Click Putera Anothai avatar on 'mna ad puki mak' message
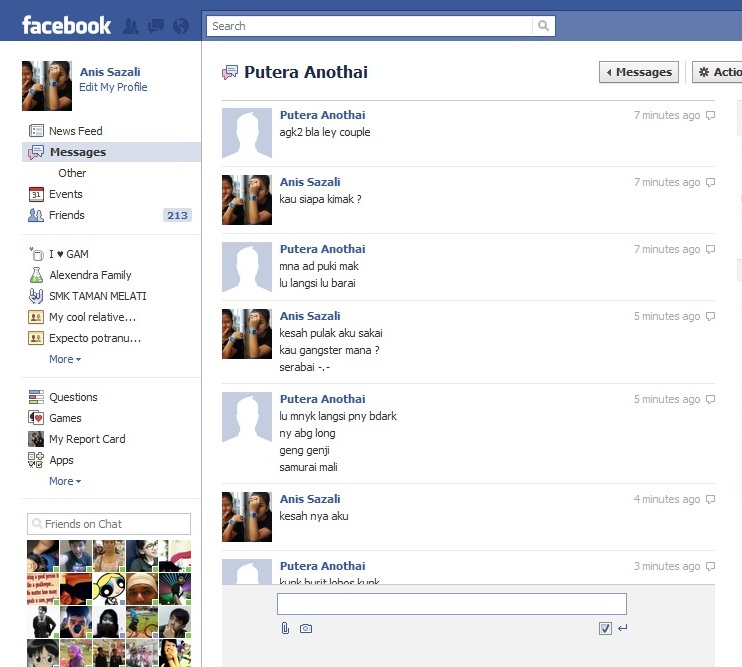Image resolution: width=742 pixels, height=667 pixels. 247,267
